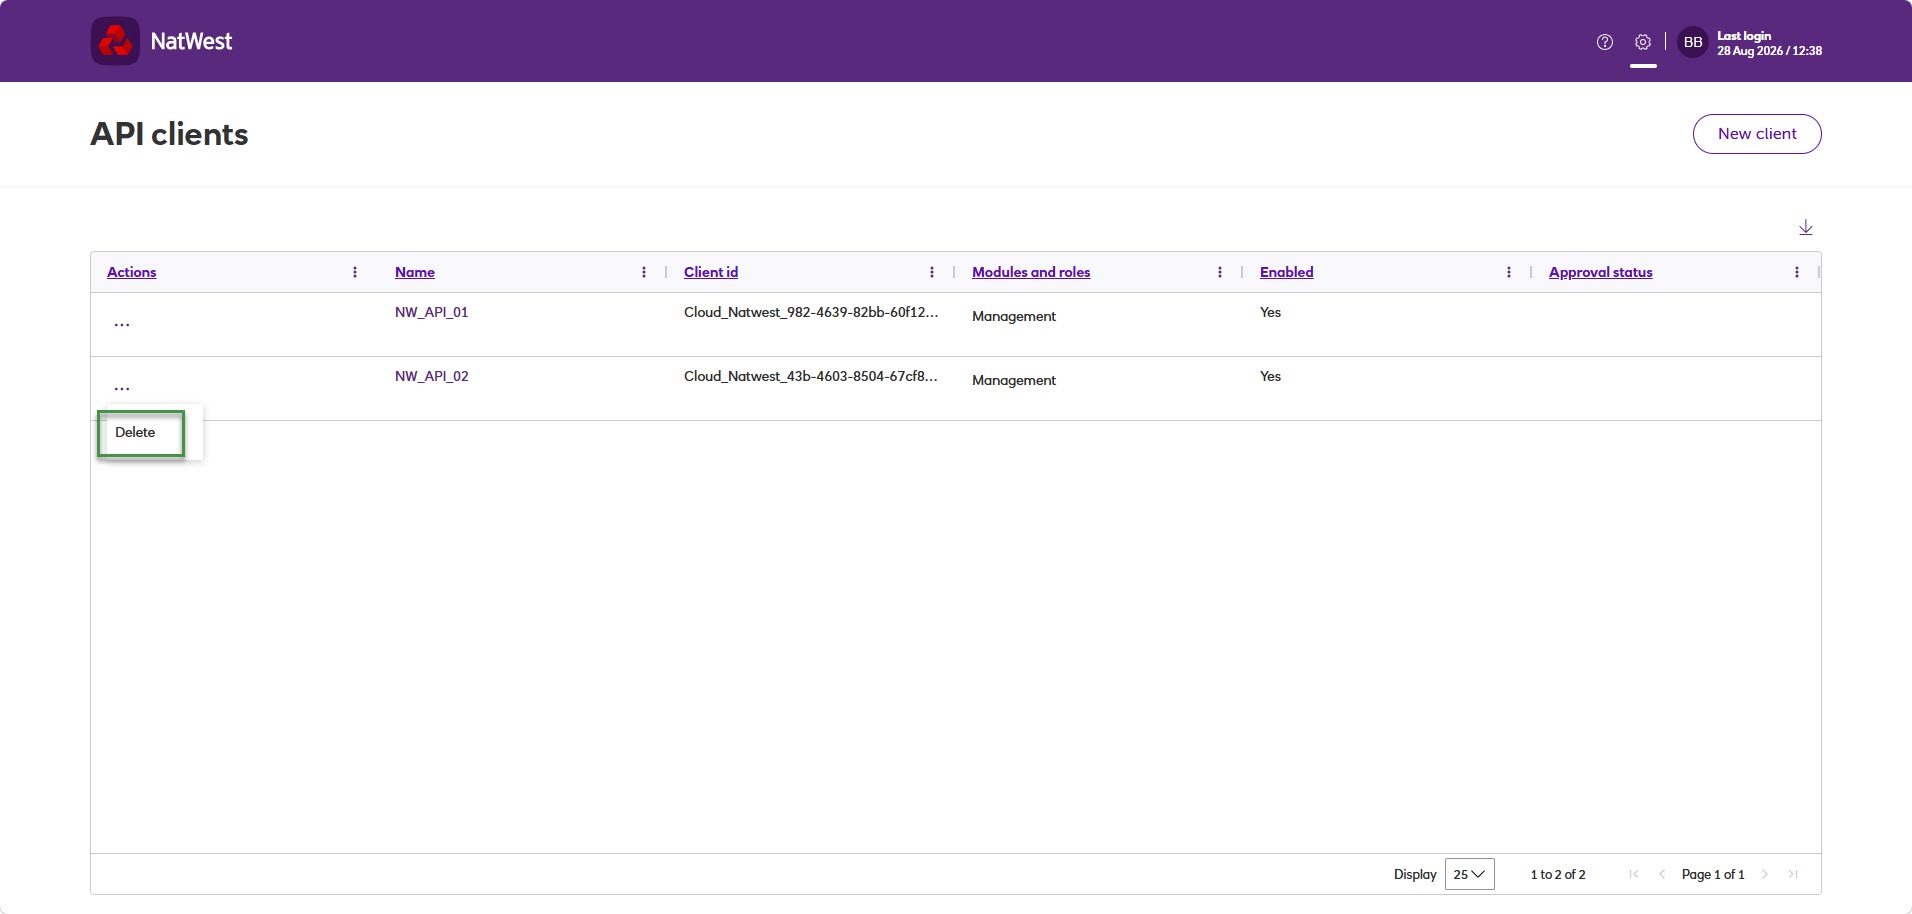Download the table with the download arrow icon
This screenshot has height=914, width=1912.
(1806, 228)
